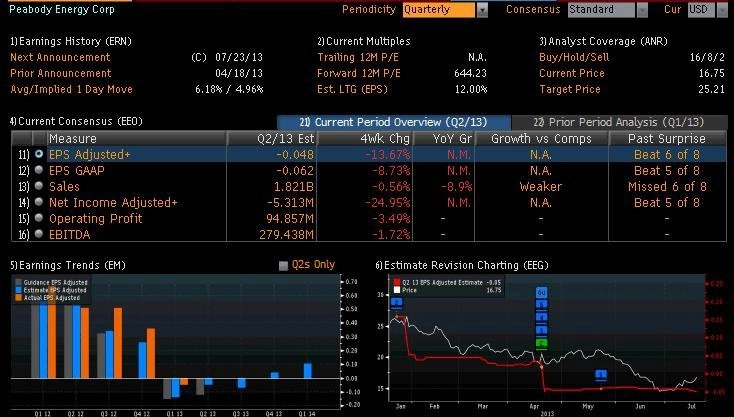Click the EPS Adjusted+ measure label
Screen dimensions: 734x417
pyautogui.click(x=89, y=154)
